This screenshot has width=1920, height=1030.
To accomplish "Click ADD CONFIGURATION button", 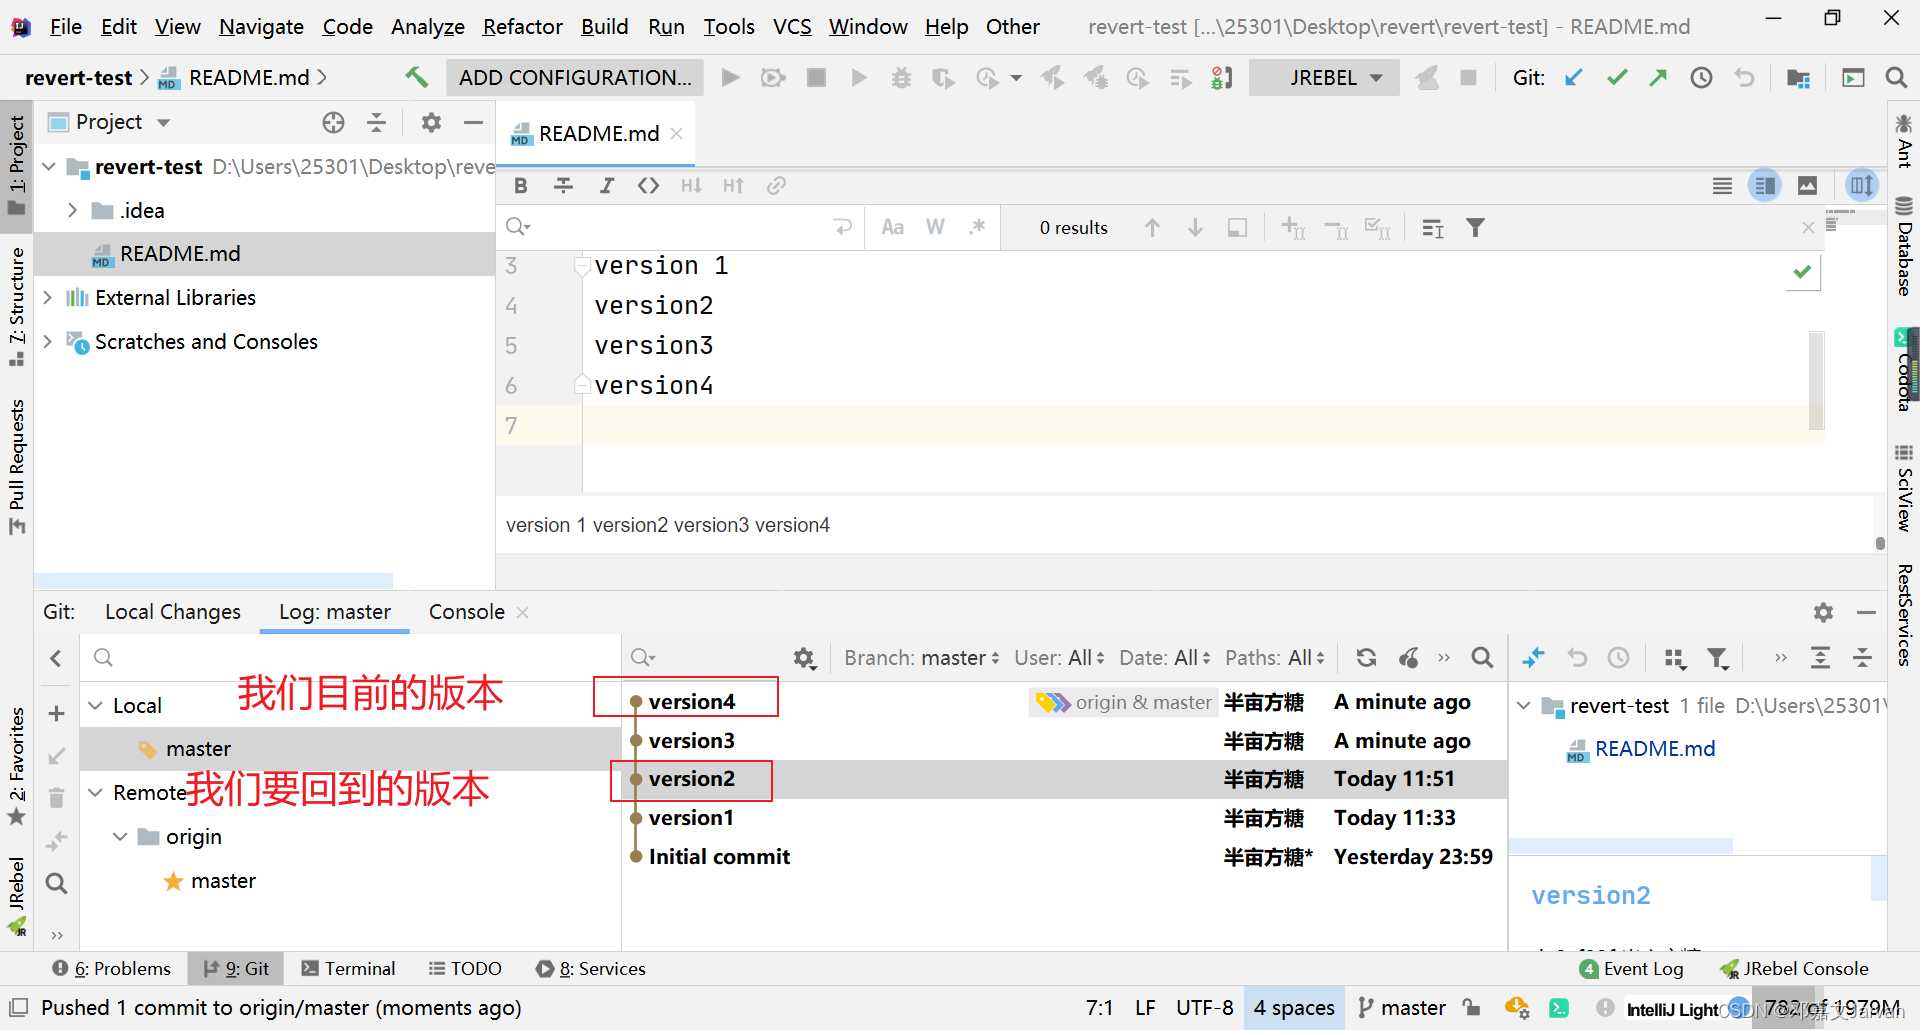I will 575,77.
